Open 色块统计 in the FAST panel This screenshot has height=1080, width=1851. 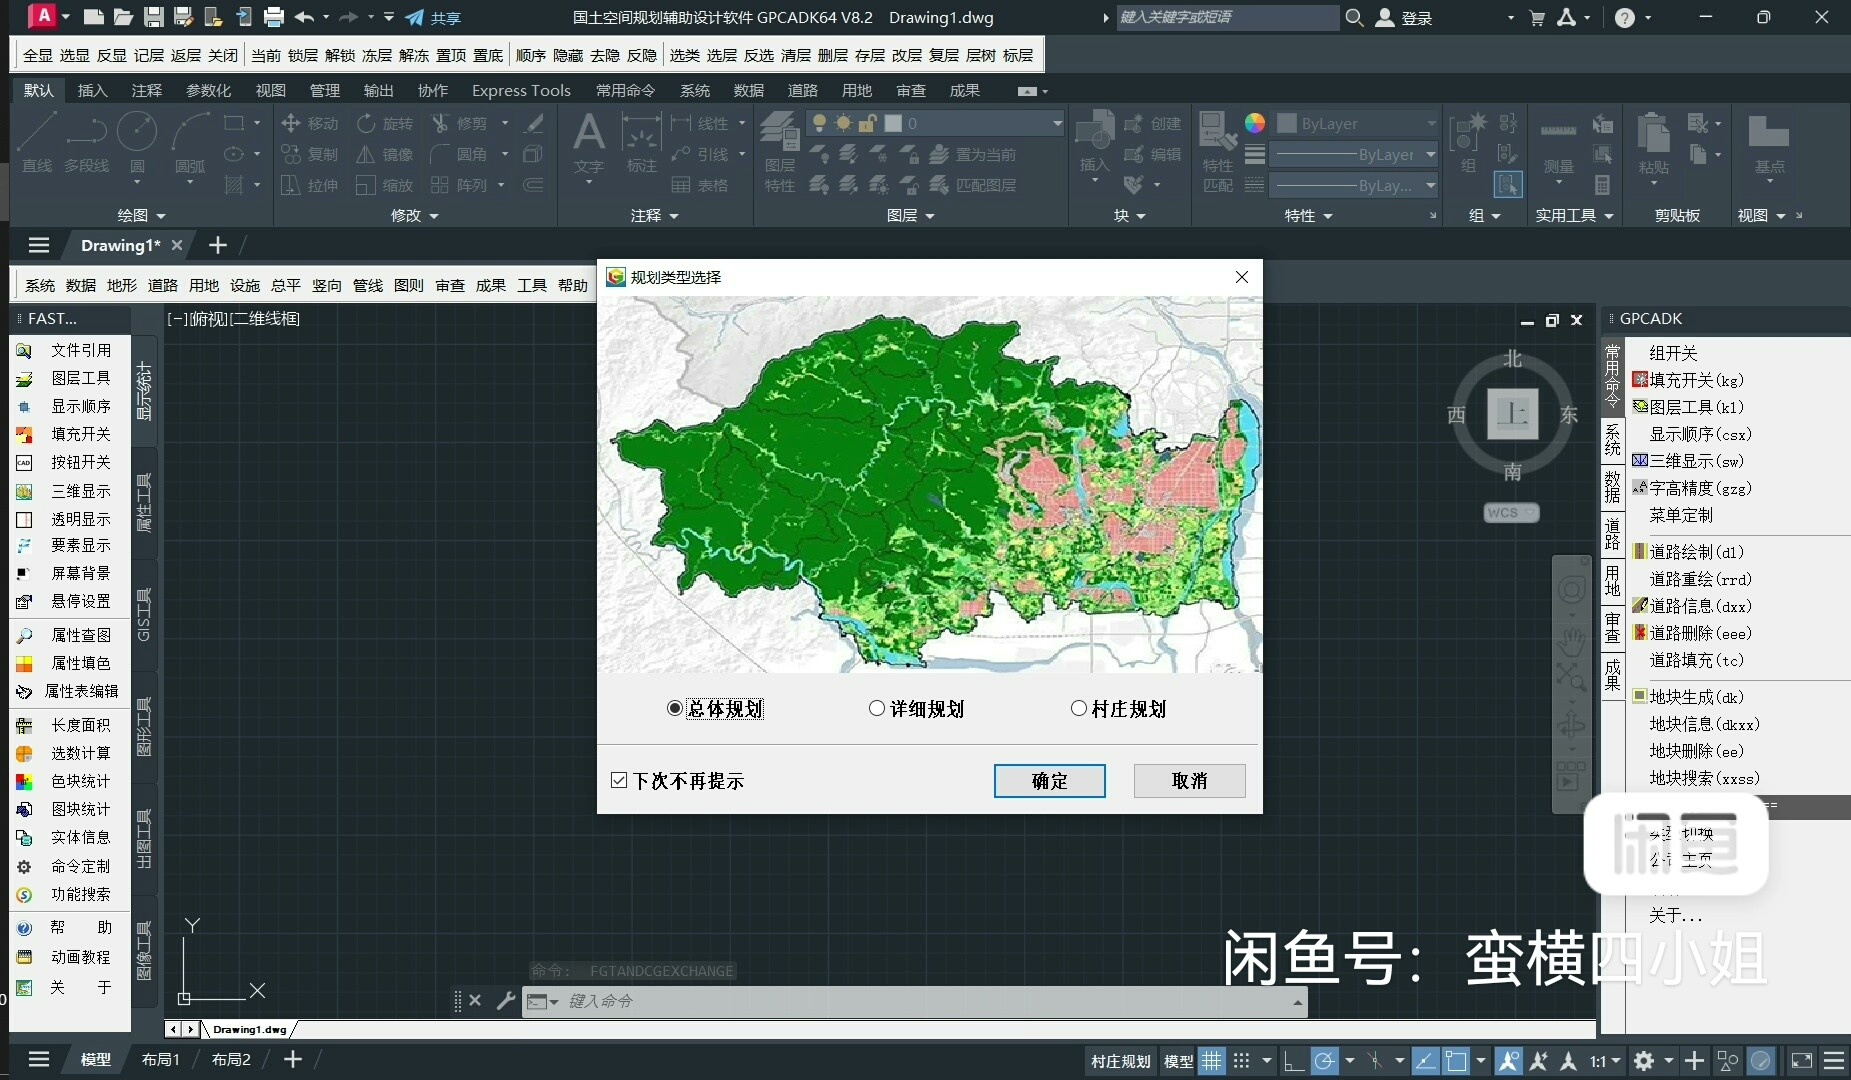pyautogui.click(x=80, y=781)
